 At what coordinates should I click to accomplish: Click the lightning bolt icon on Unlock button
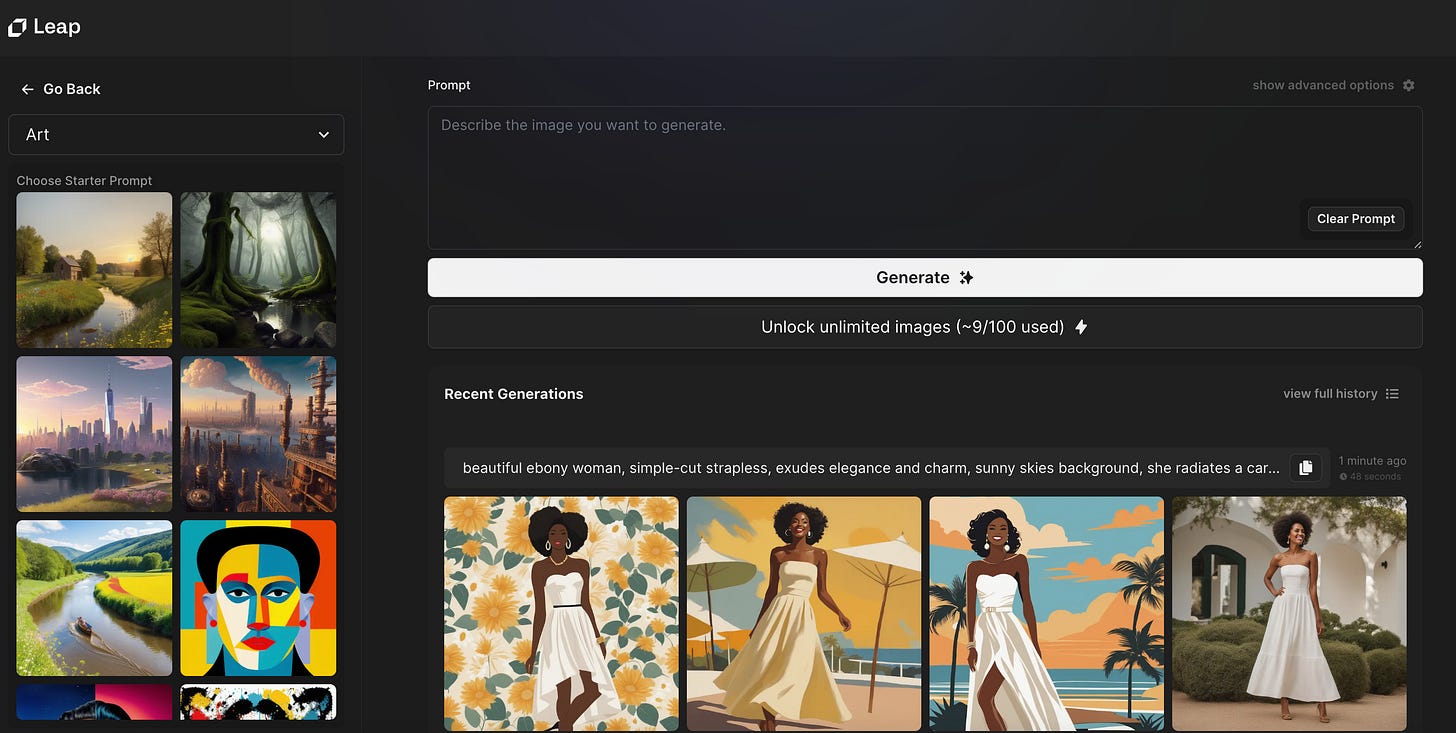pyautogui.click(x=1080, y=327)
